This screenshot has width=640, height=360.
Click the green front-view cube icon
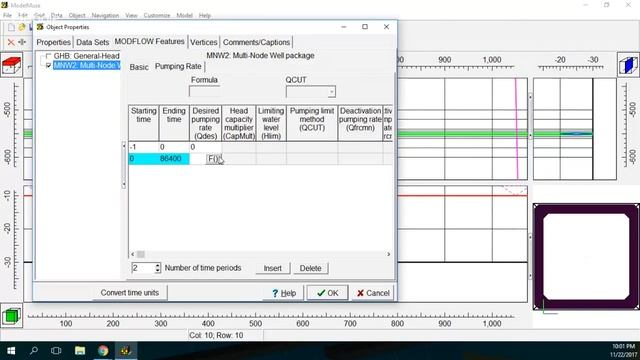click(11, 316)
